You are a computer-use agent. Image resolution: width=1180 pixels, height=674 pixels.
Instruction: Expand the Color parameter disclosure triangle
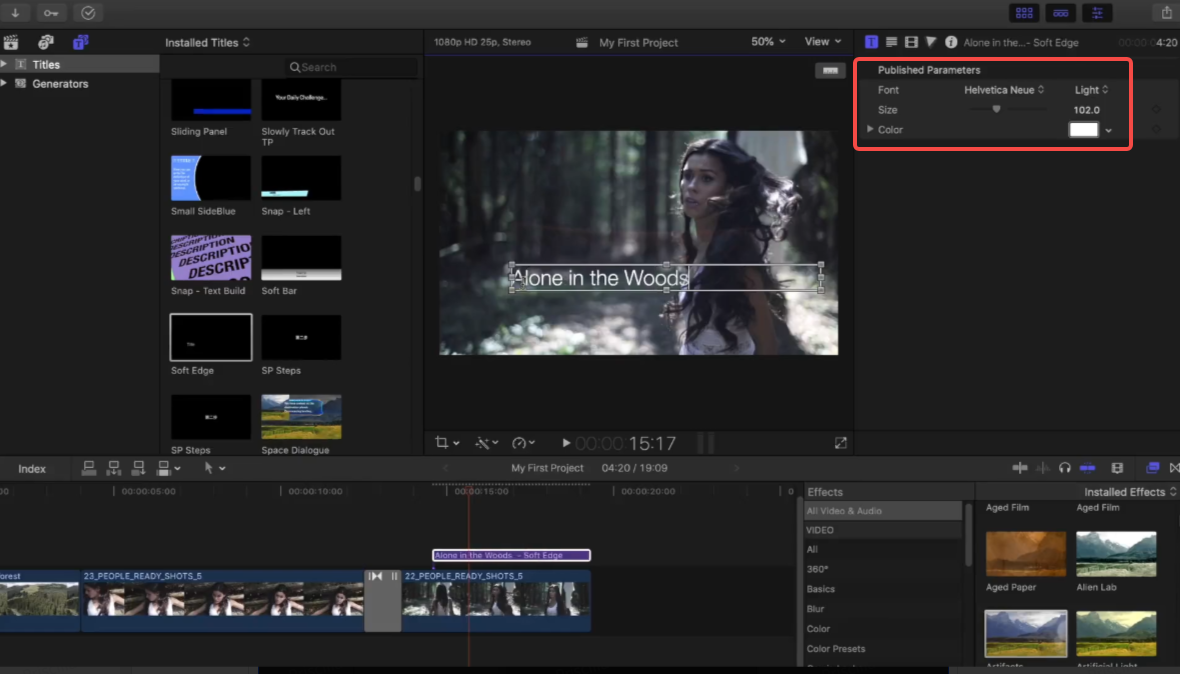[x=870, y=130]
